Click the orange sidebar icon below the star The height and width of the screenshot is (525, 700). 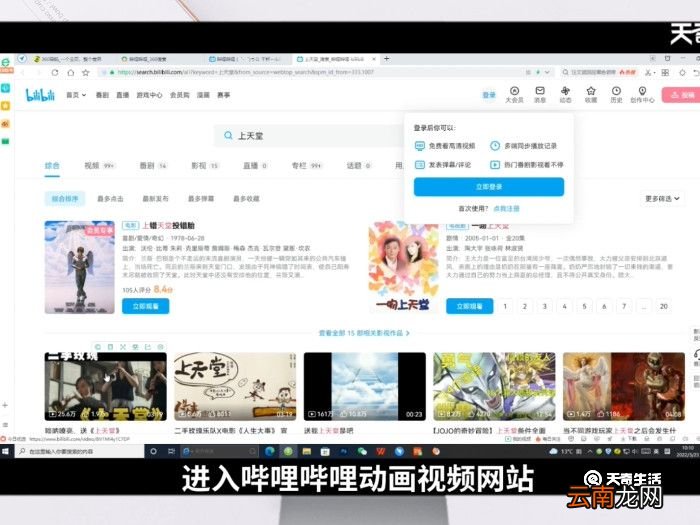point(5,124)
